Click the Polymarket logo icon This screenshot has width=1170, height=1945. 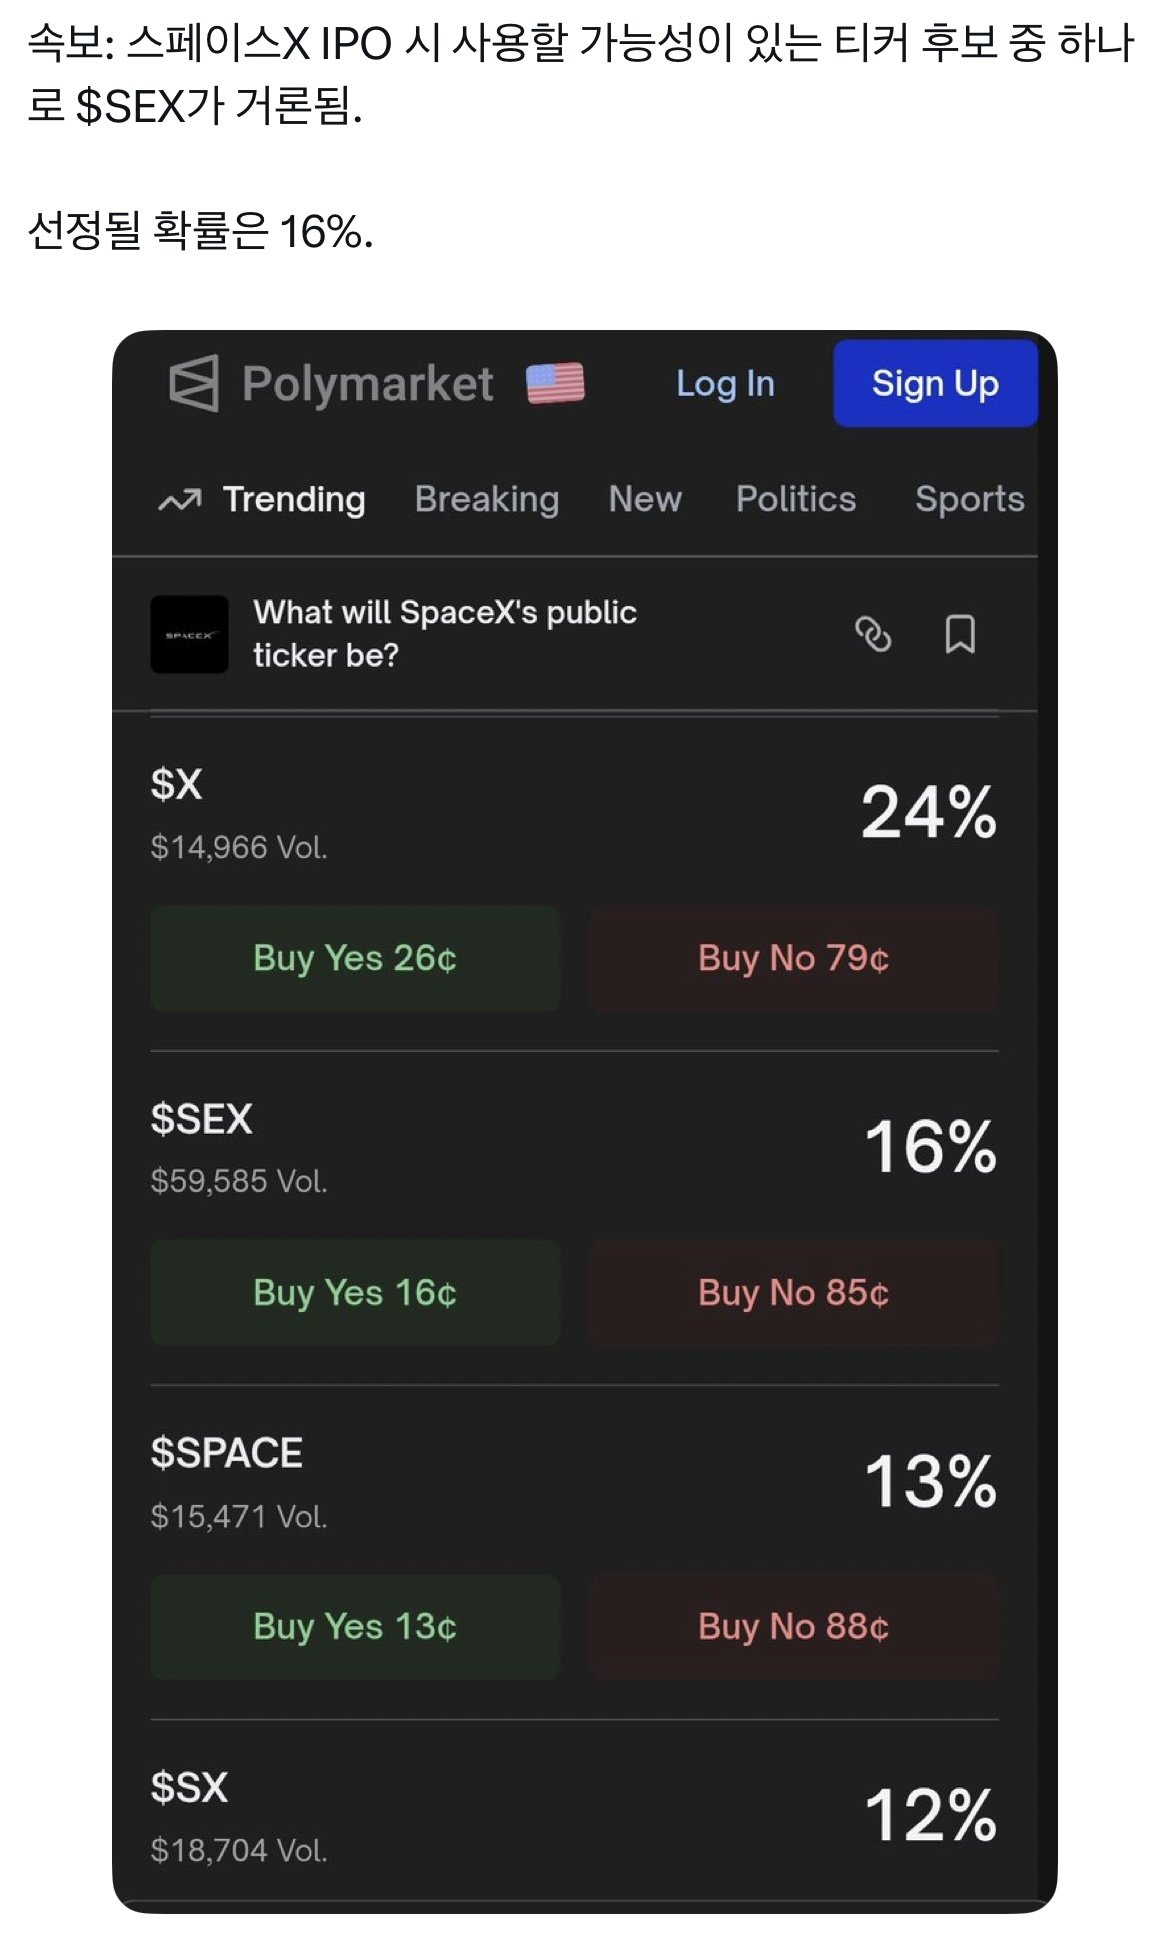click(x=194, y=383)
